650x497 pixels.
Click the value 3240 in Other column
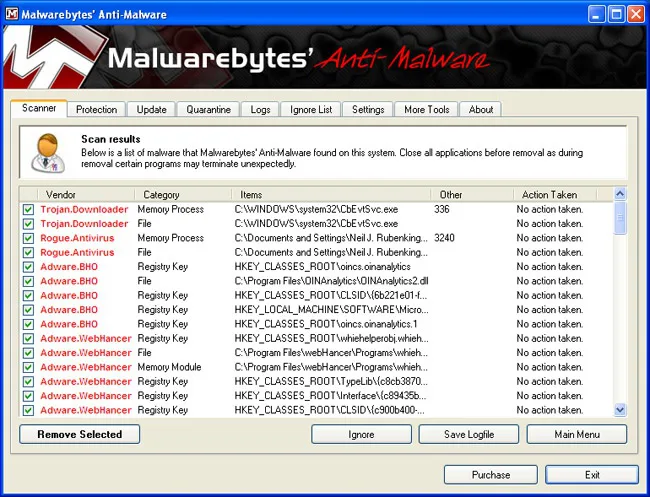[x=444, y=238]
